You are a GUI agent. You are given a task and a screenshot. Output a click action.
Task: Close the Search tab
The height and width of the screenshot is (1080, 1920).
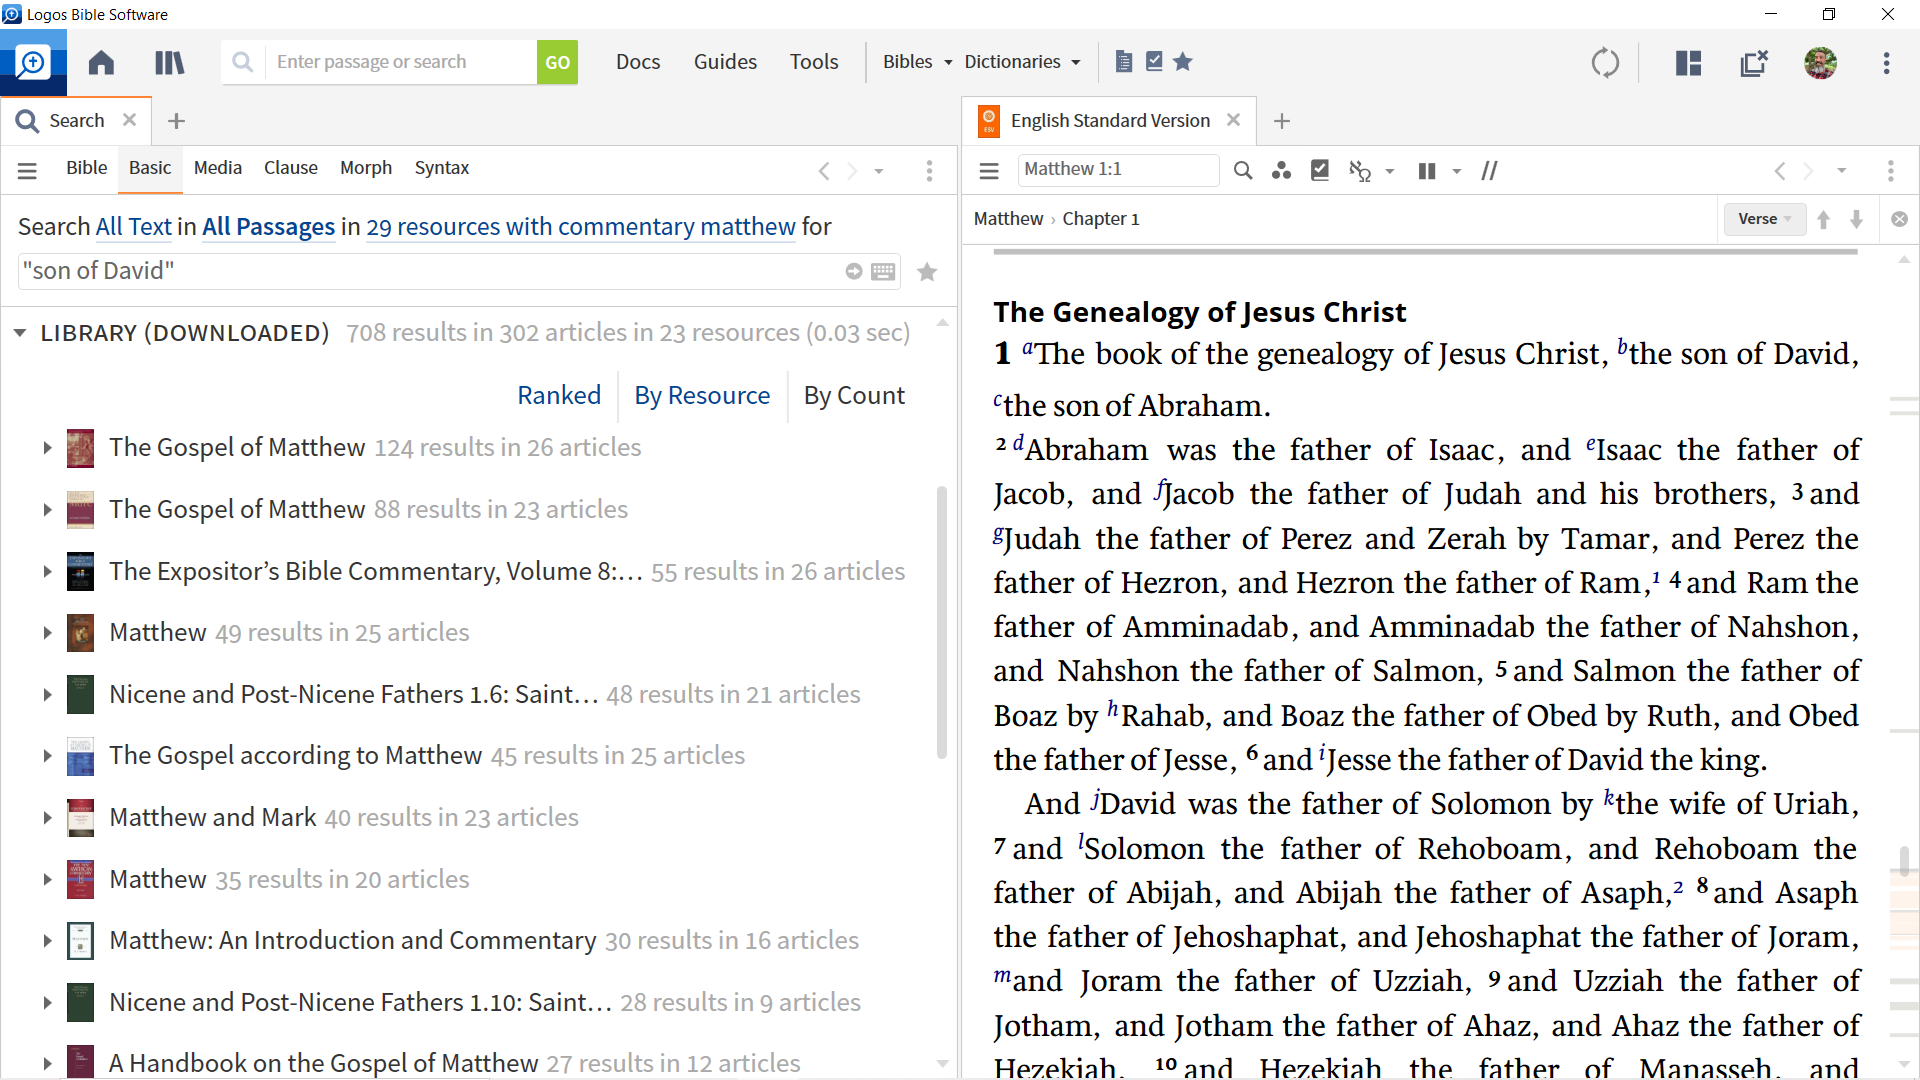[129, 120]
